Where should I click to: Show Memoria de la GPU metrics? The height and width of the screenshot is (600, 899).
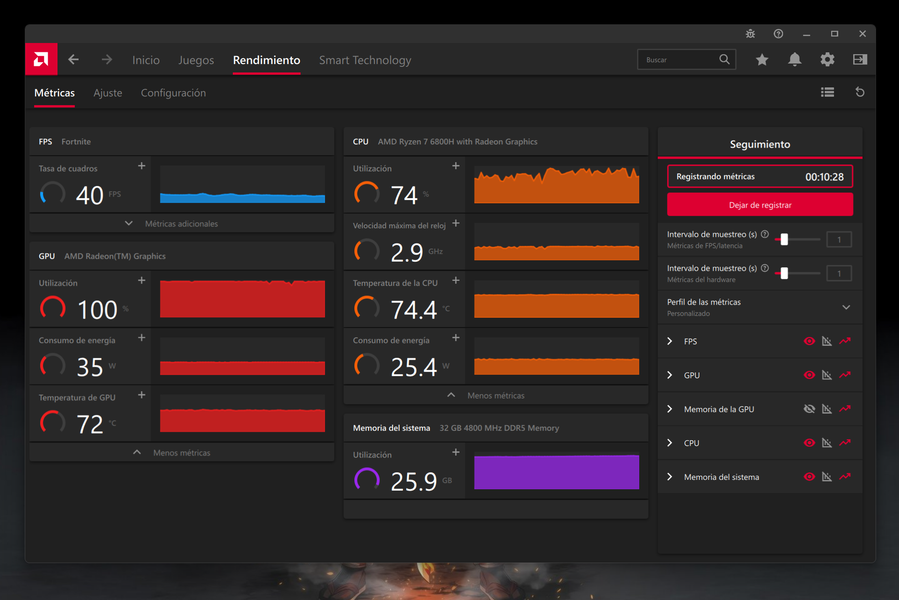pyautogui.click(x=809, y=409)
